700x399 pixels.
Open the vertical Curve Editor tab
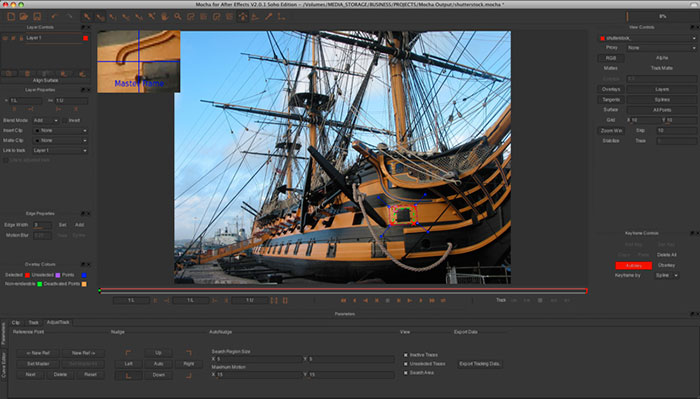click(x=4, y=365)
